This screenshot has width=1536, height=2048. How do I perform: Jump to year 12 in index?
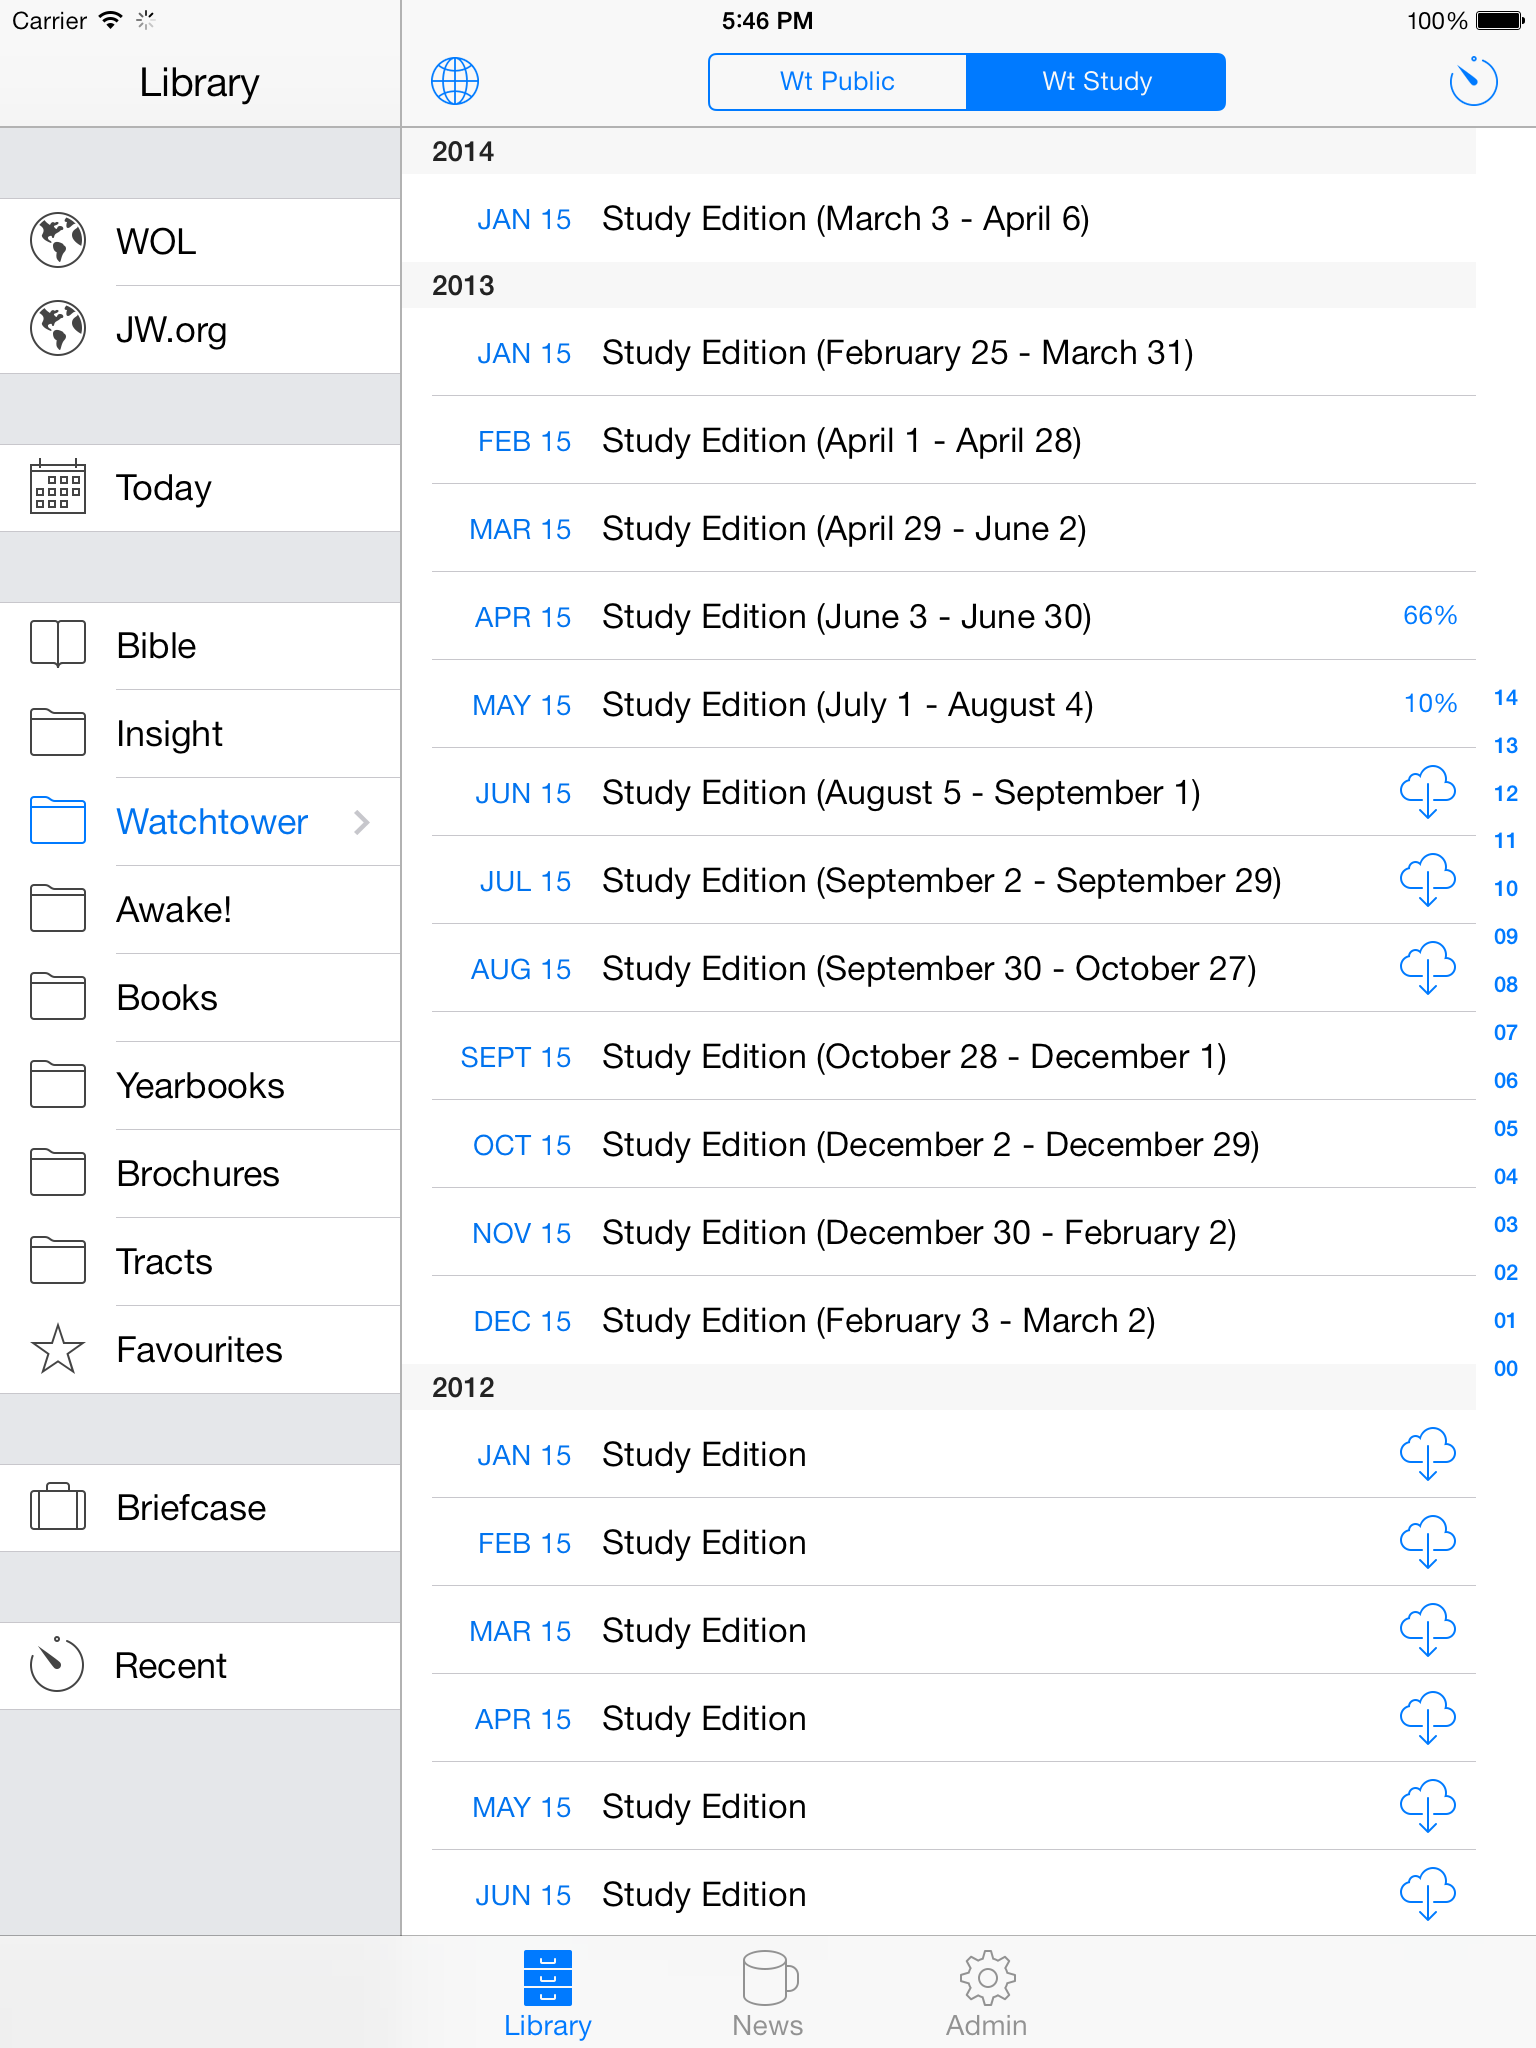[1506, 794]
